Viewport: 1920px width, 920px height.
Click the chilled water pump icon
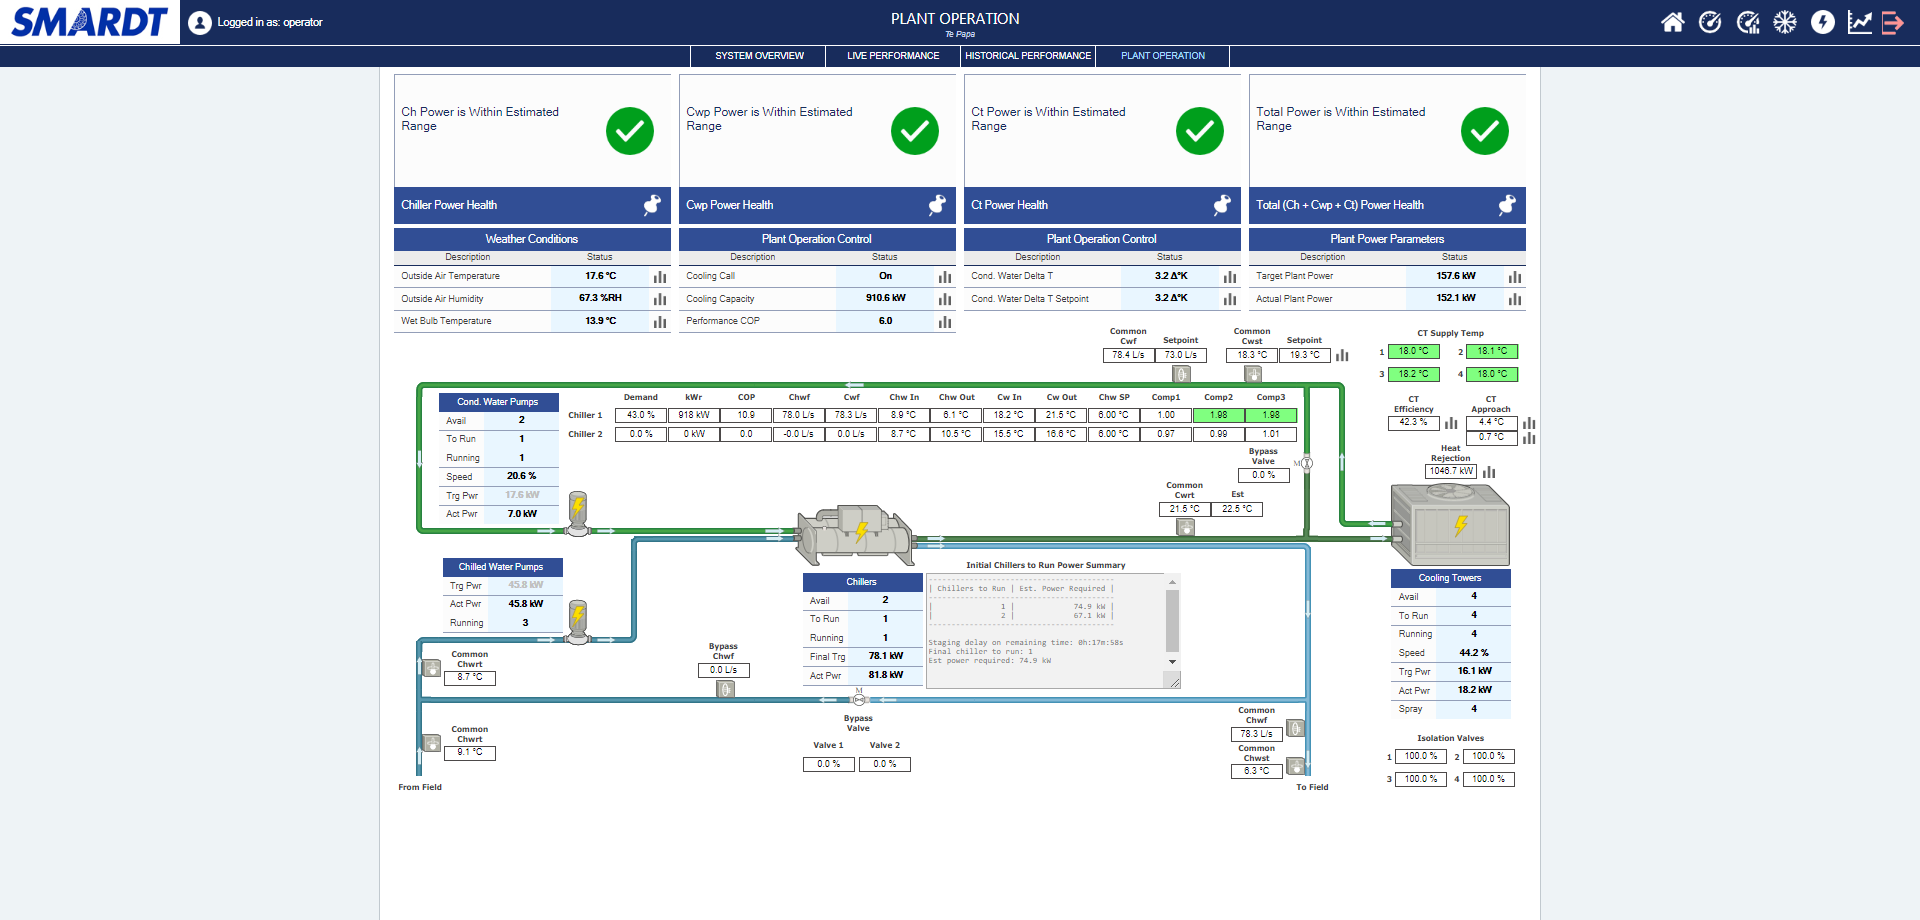(578, 620)
